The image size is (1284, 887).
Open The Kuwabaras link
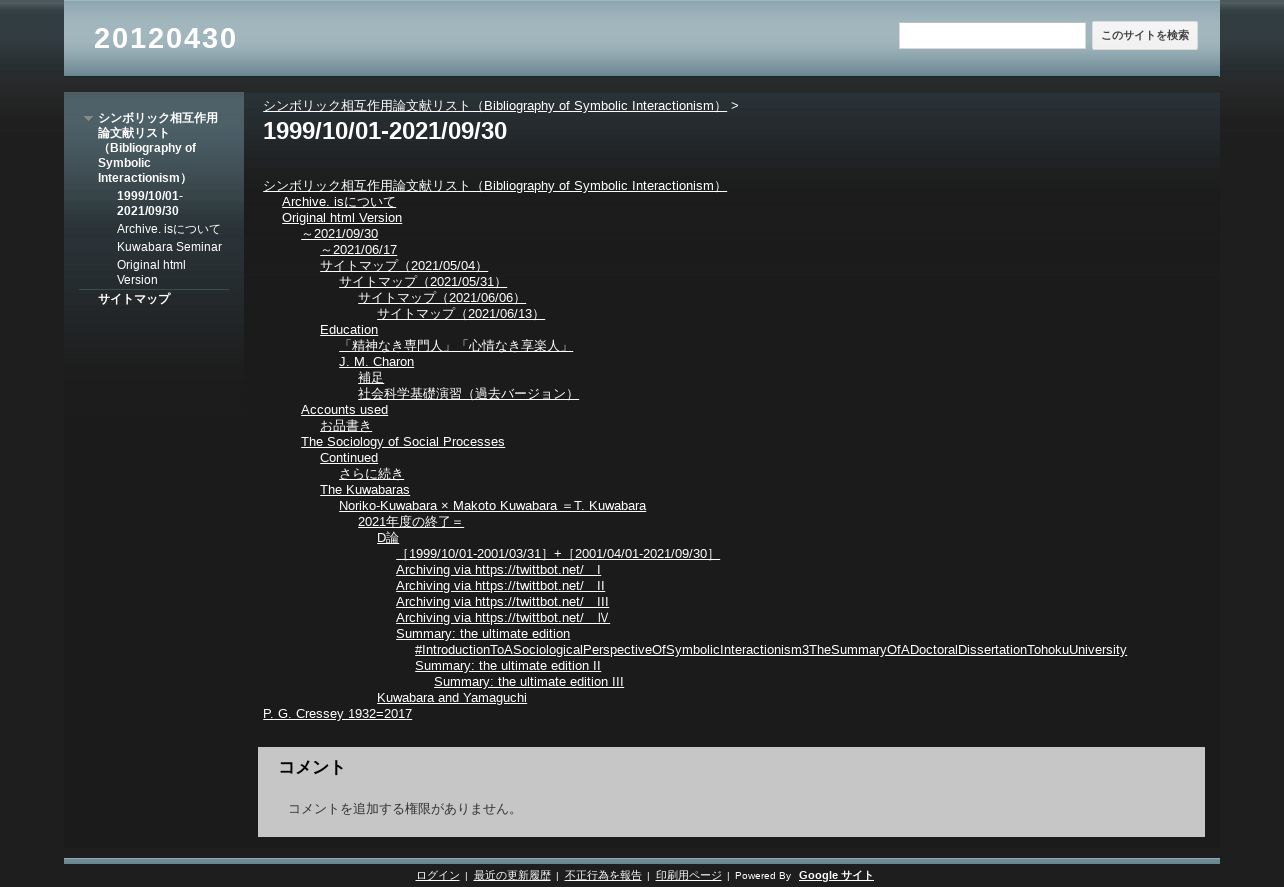point(365,490)
